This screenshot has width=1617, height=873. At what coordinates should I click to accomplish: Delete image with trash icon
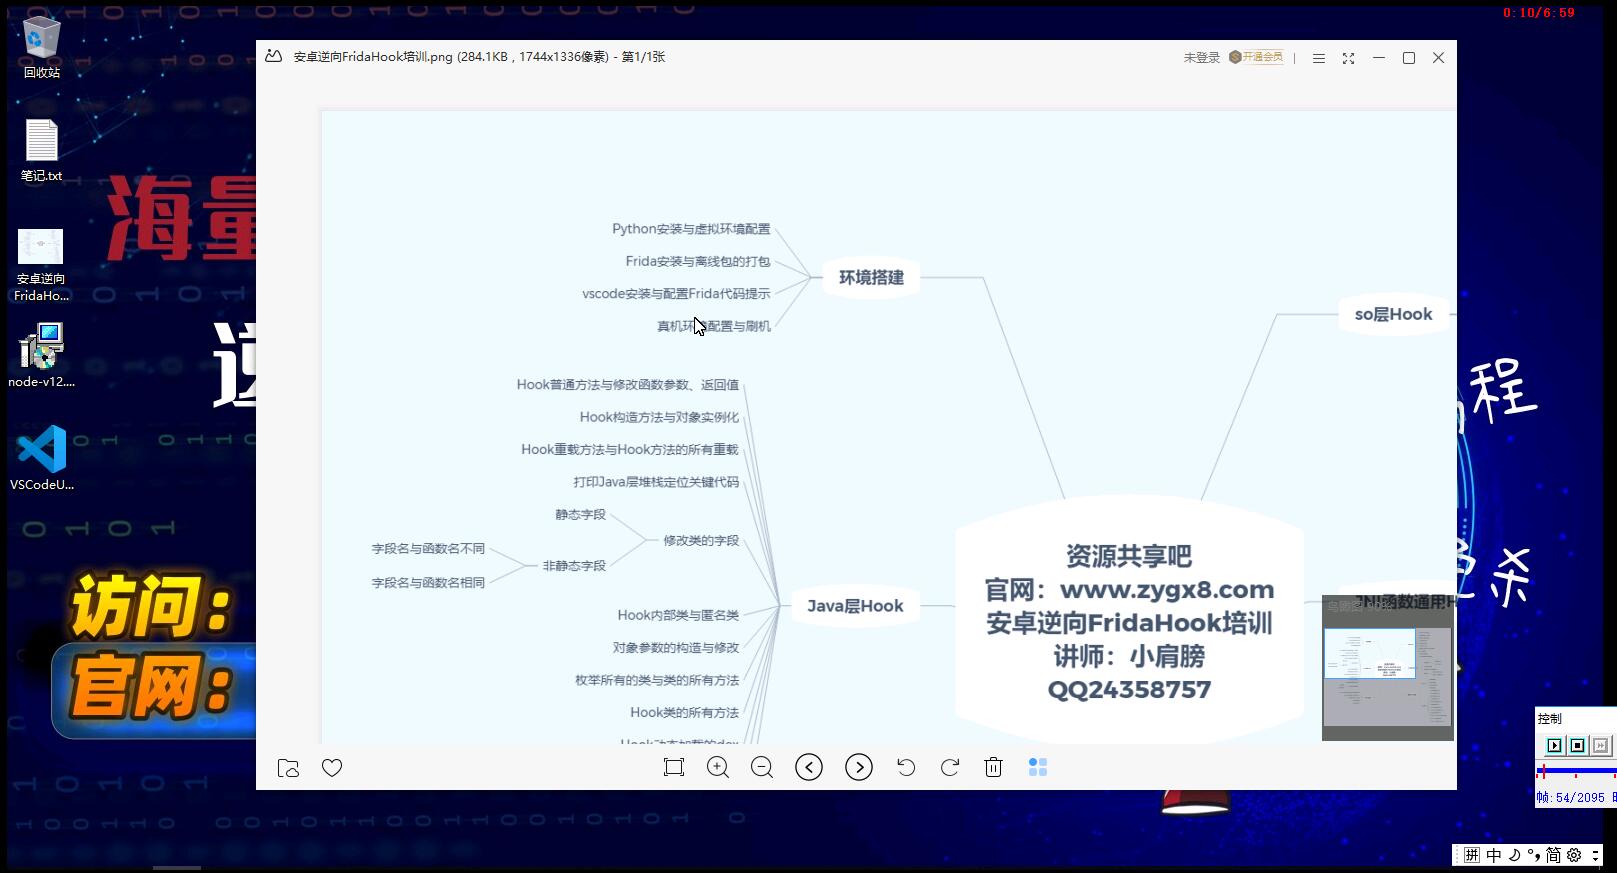pyautogui.click(x=993, y=767)
